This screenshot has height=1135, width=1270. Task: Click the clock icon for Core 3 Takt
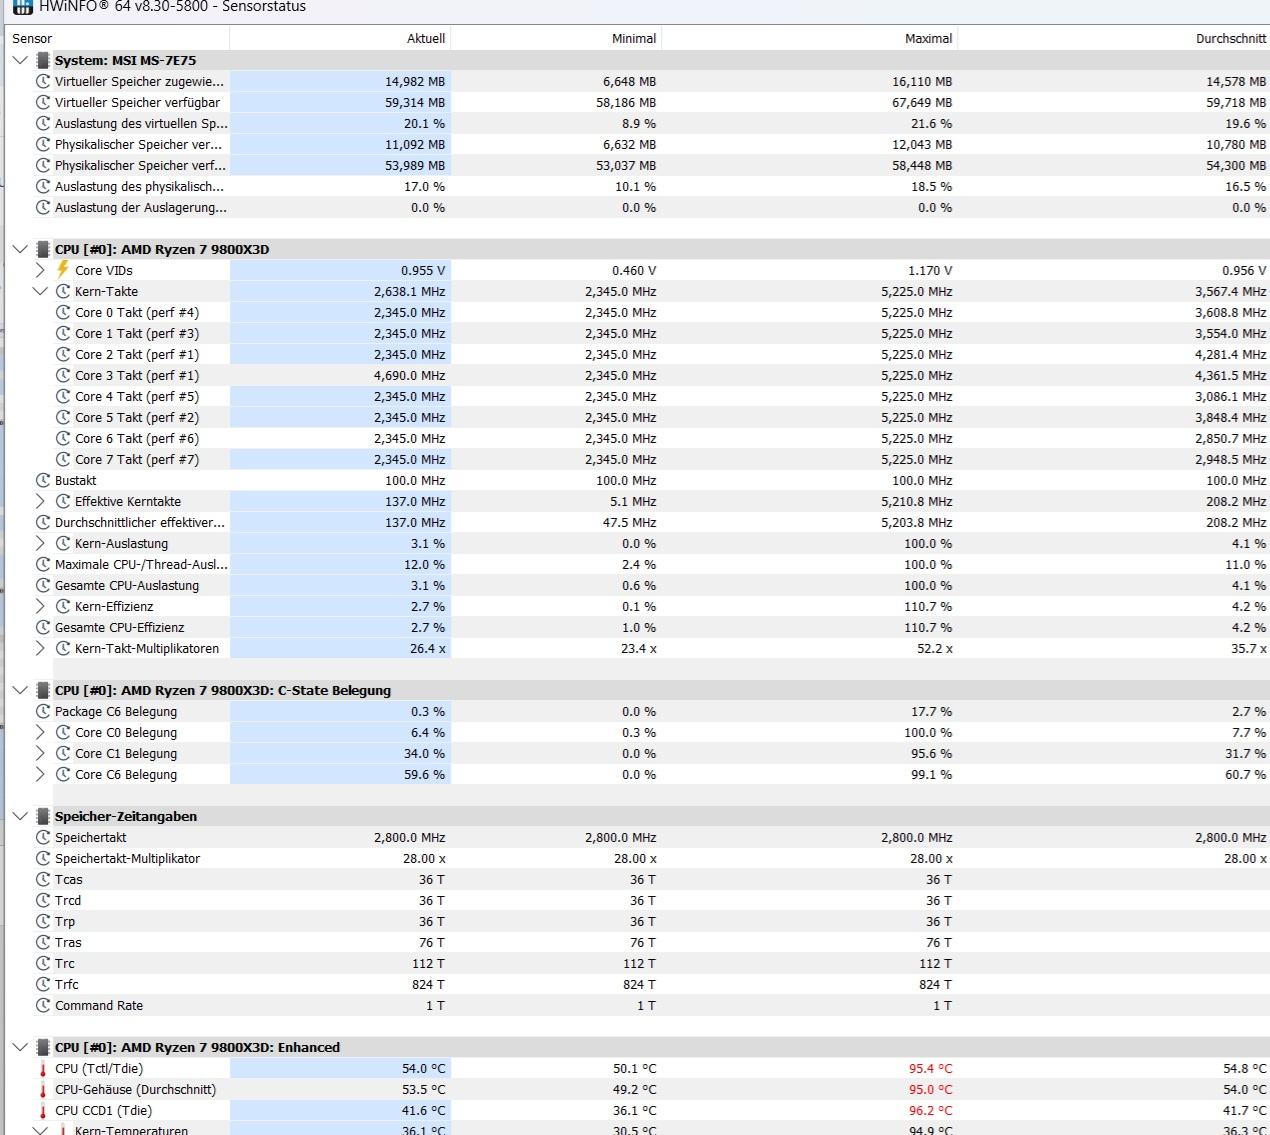coord(63,375)
